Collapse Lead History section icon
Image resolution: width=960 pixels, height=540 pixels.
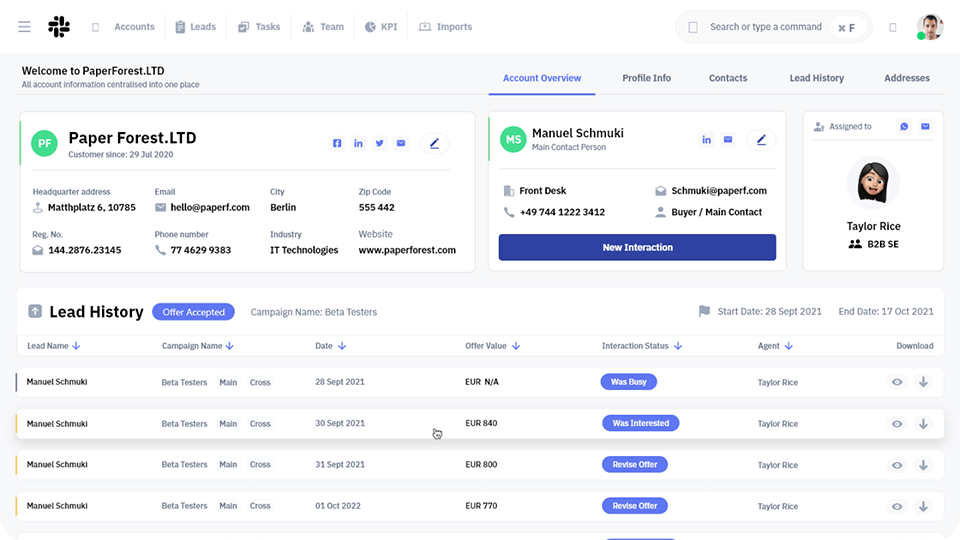[x=35, y=312]
